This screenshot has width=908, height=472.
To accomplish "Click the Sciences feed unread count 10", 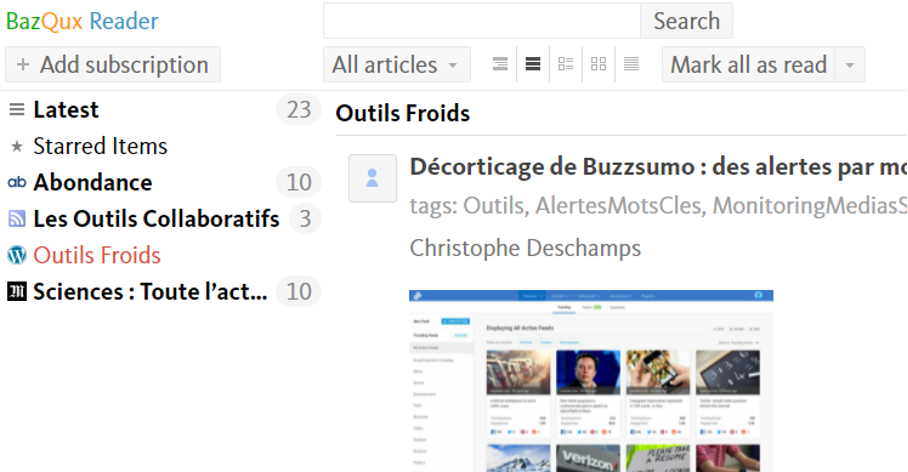I will (299, 291).
